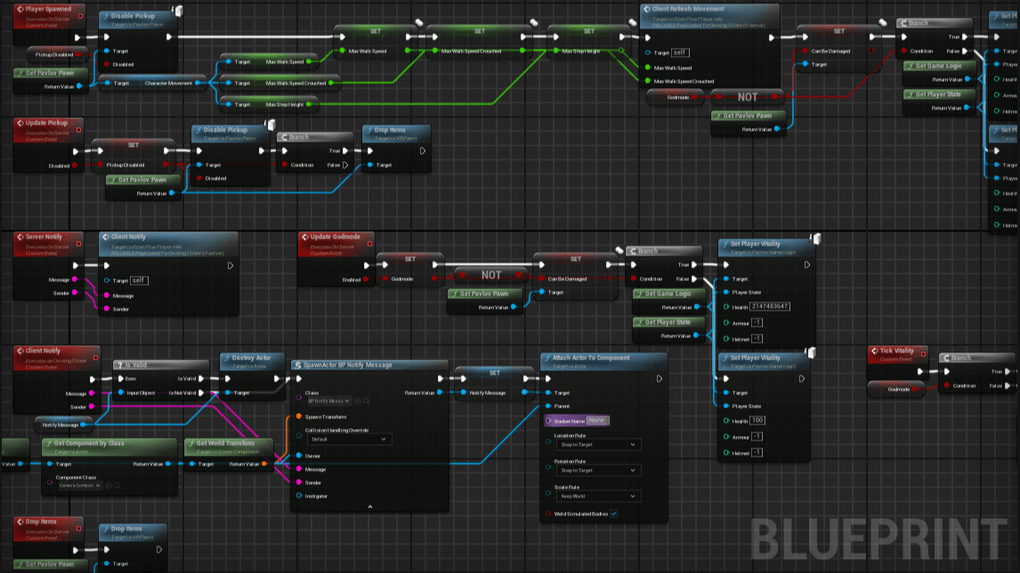Click the Instigator pin on SpawnActor node
Viewport: 1020px width, 573px height.
point(299,496)
